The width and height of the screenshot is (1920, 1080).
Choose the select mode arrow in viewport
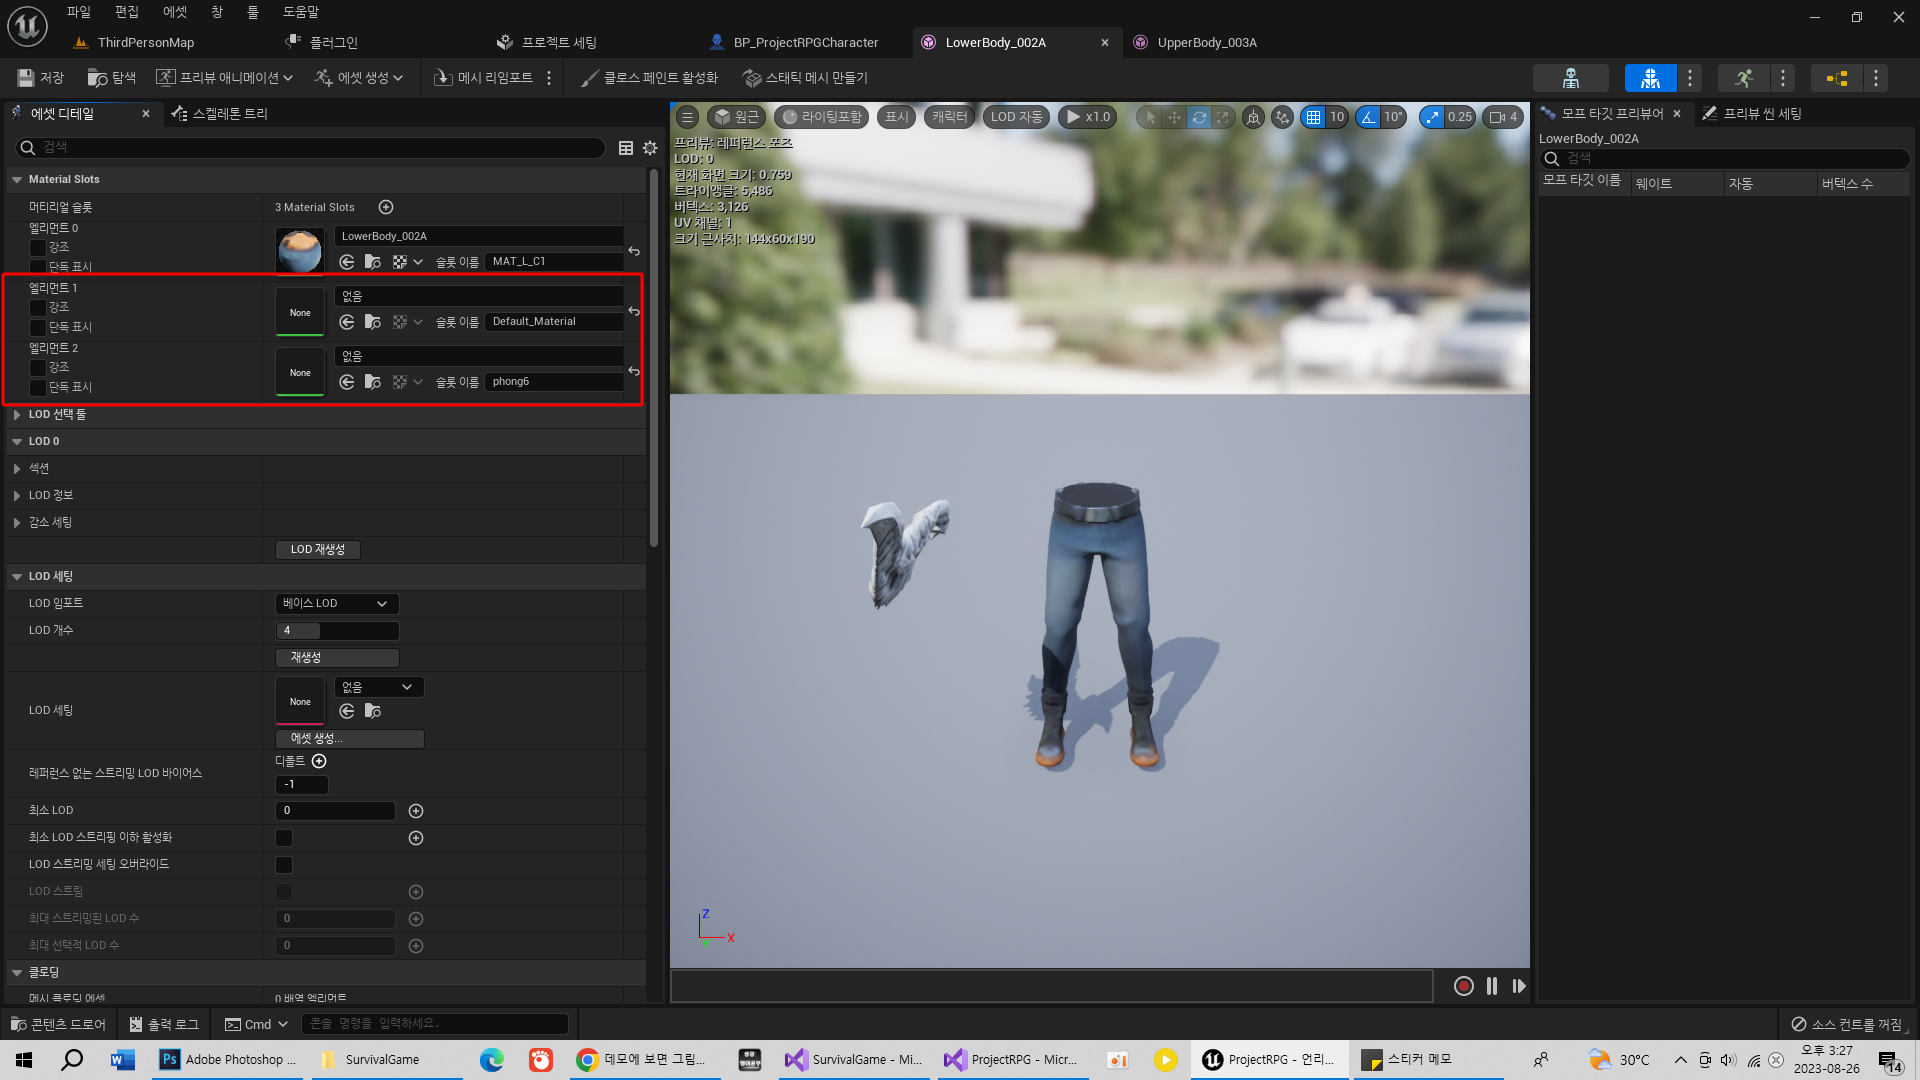(1150, 117)
